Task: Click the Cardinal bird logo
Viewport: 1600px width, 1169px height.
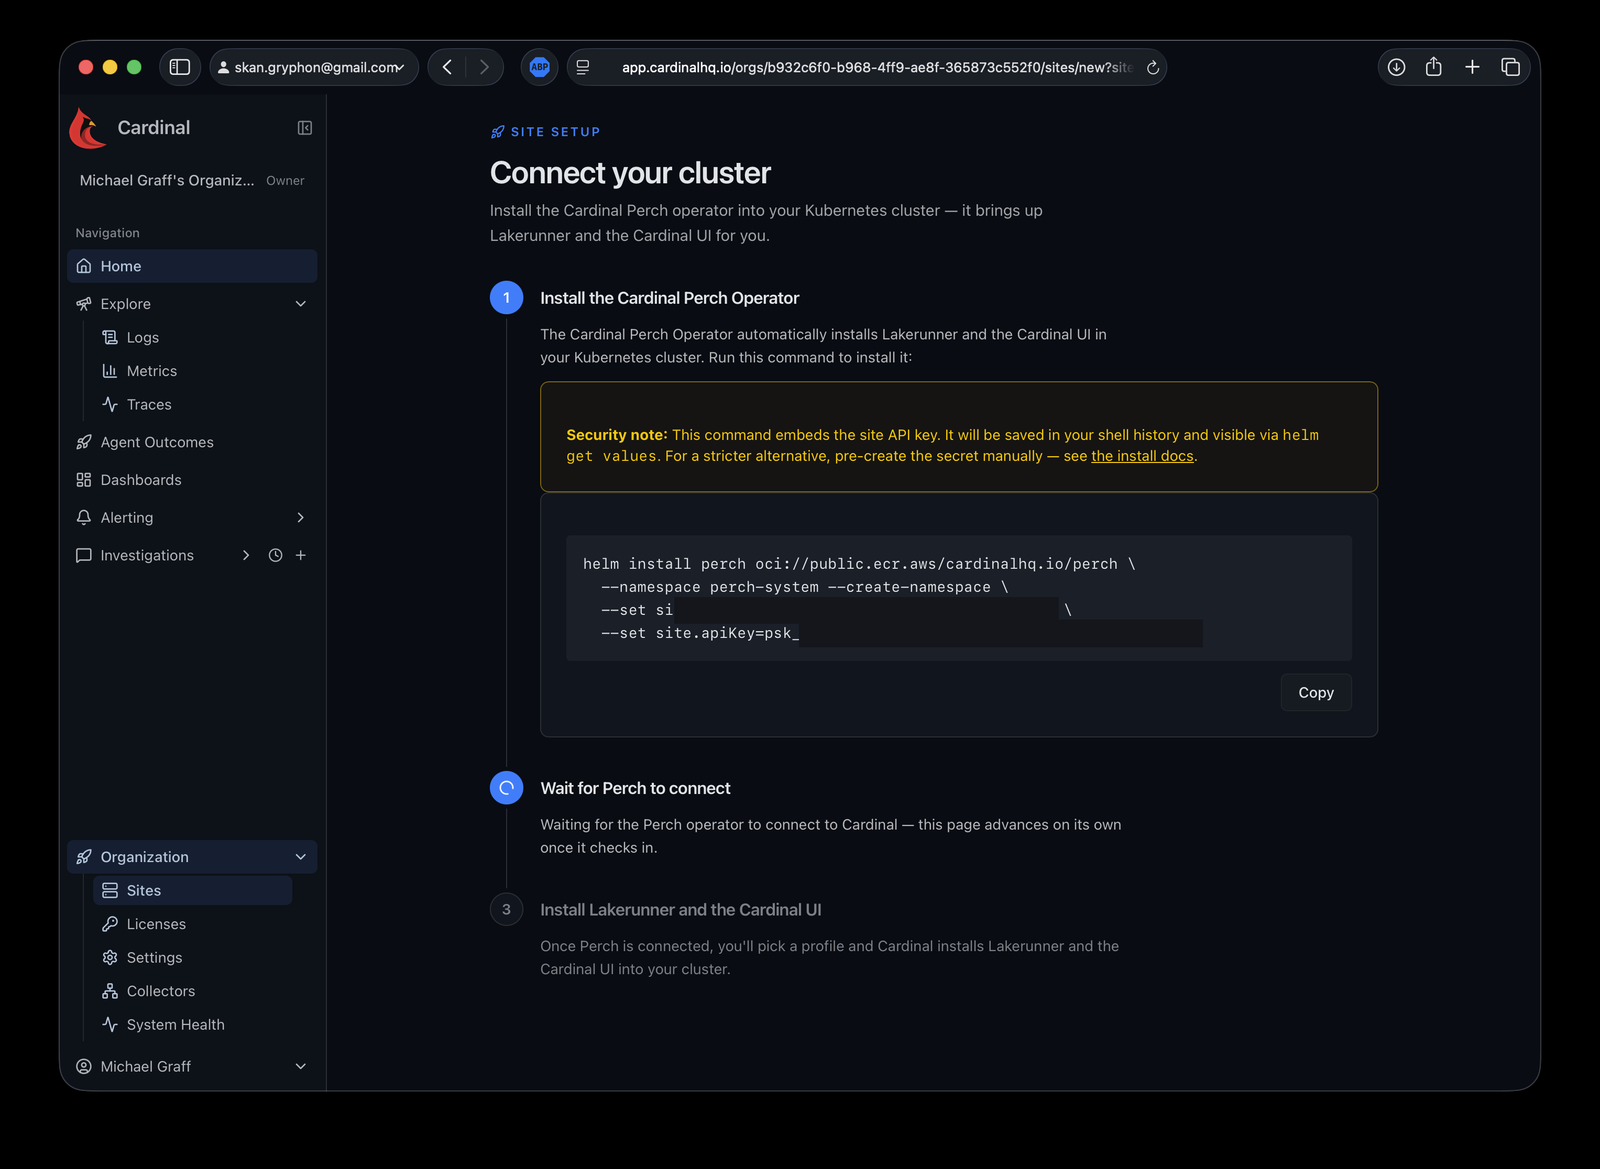Action: coord(88,128)
